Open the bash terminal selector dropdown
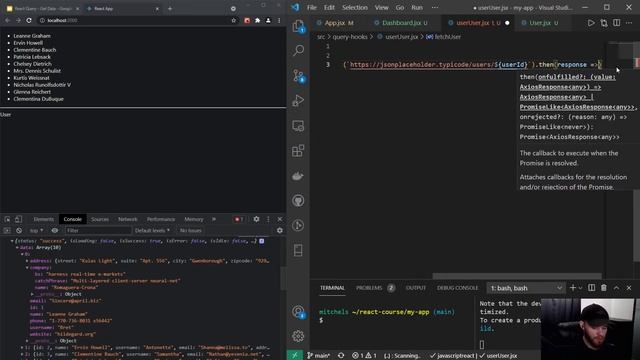Screen dimensions: 640x360 (x=526, y=288)
